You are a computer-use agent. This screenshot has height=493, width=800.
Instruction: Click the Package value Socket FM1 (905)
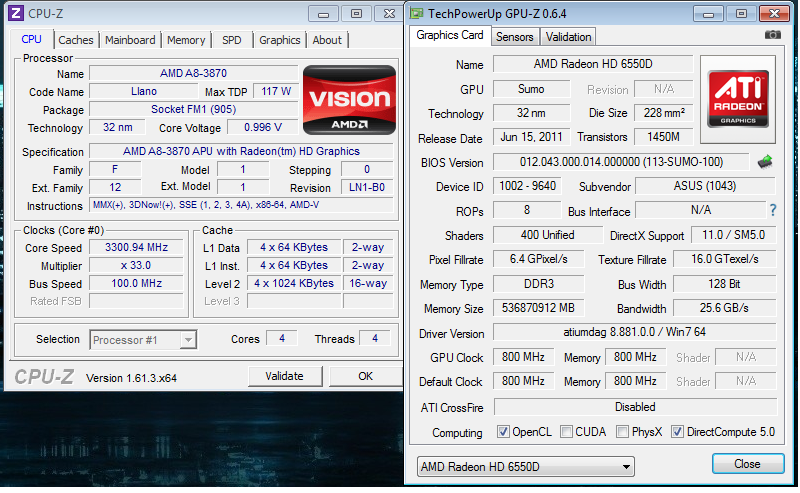193,109
